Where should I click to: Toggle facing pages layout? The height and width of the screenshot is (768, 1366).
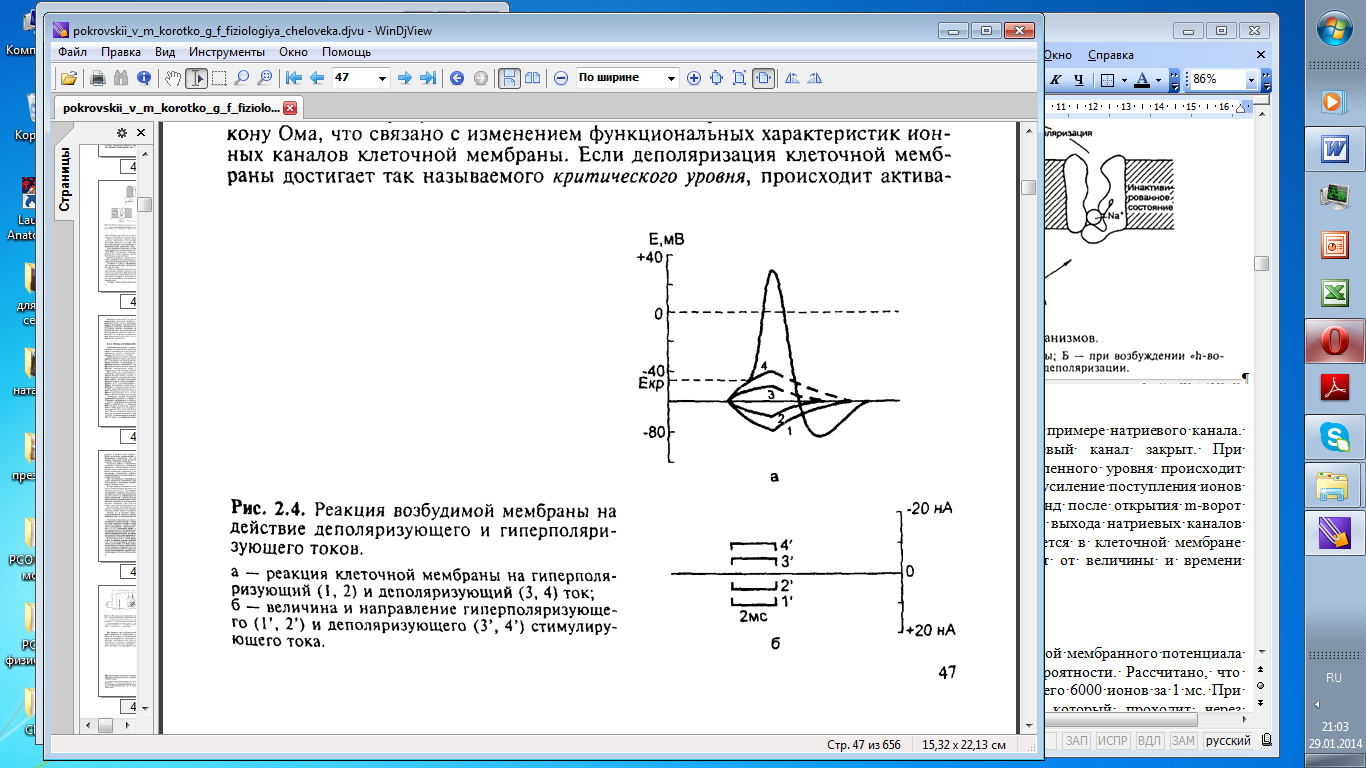[532, 78]
